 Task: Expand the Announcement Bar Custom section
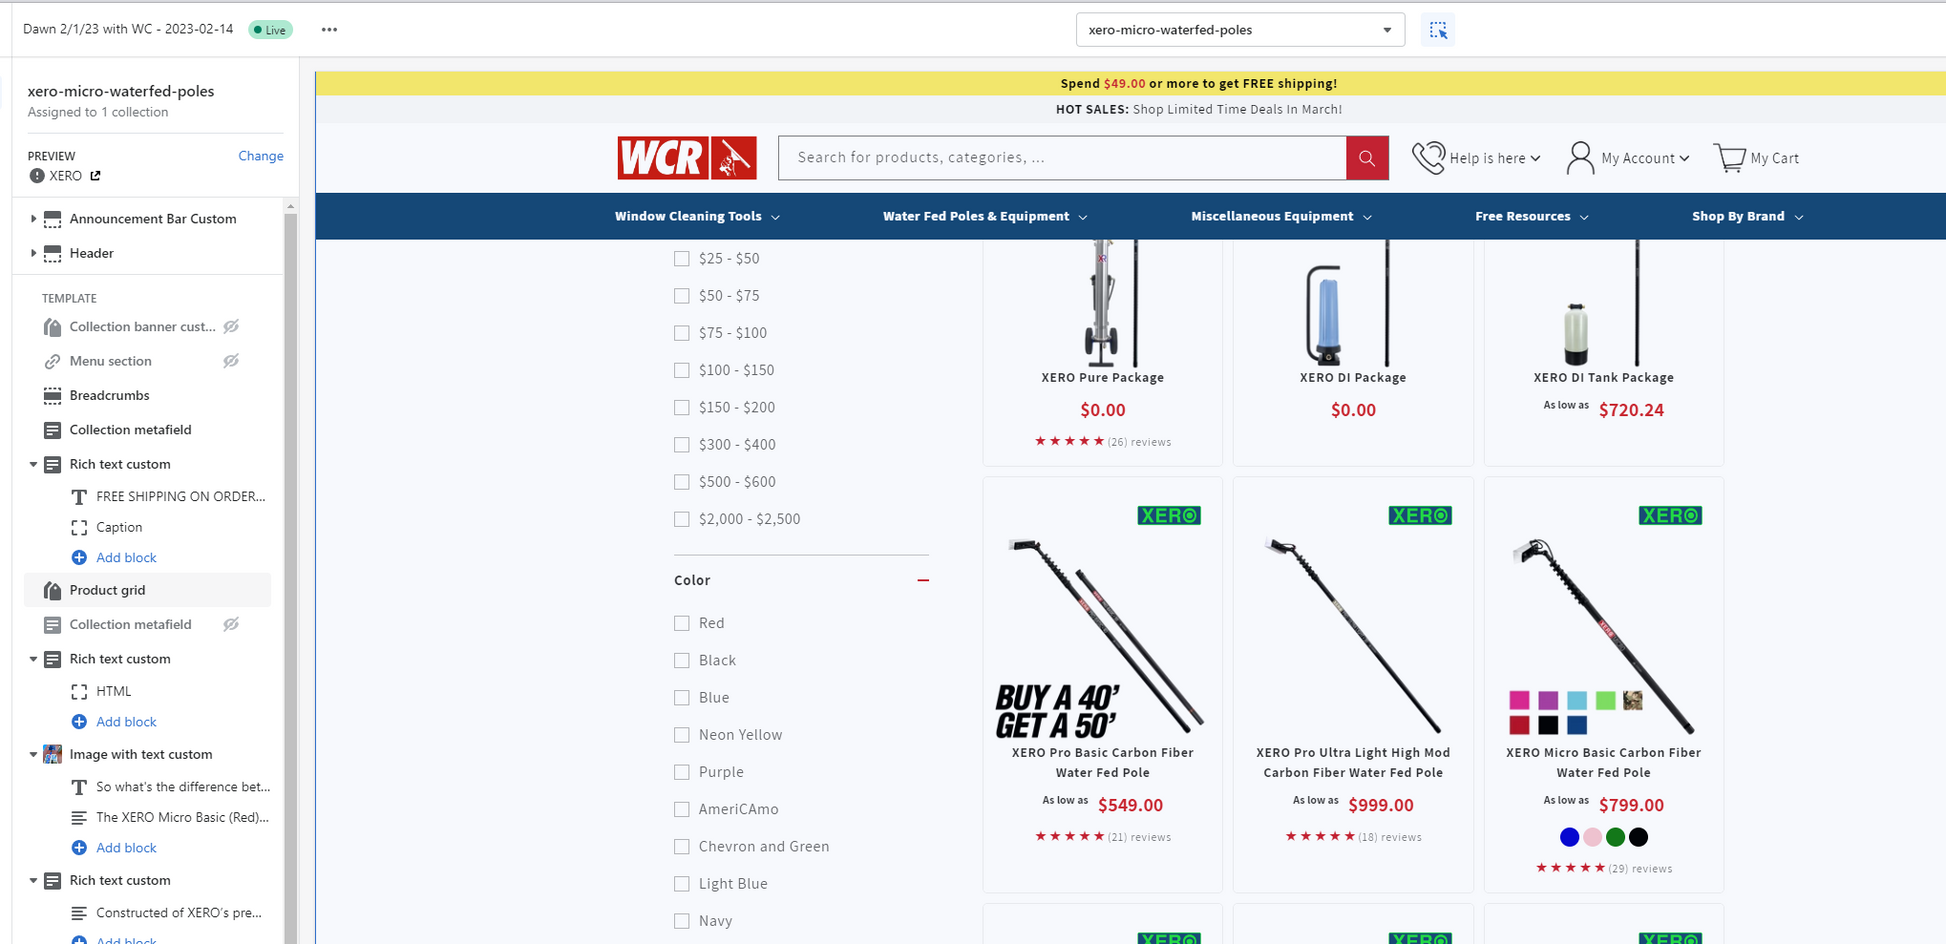pyautogui.click(x=33, y=219)
